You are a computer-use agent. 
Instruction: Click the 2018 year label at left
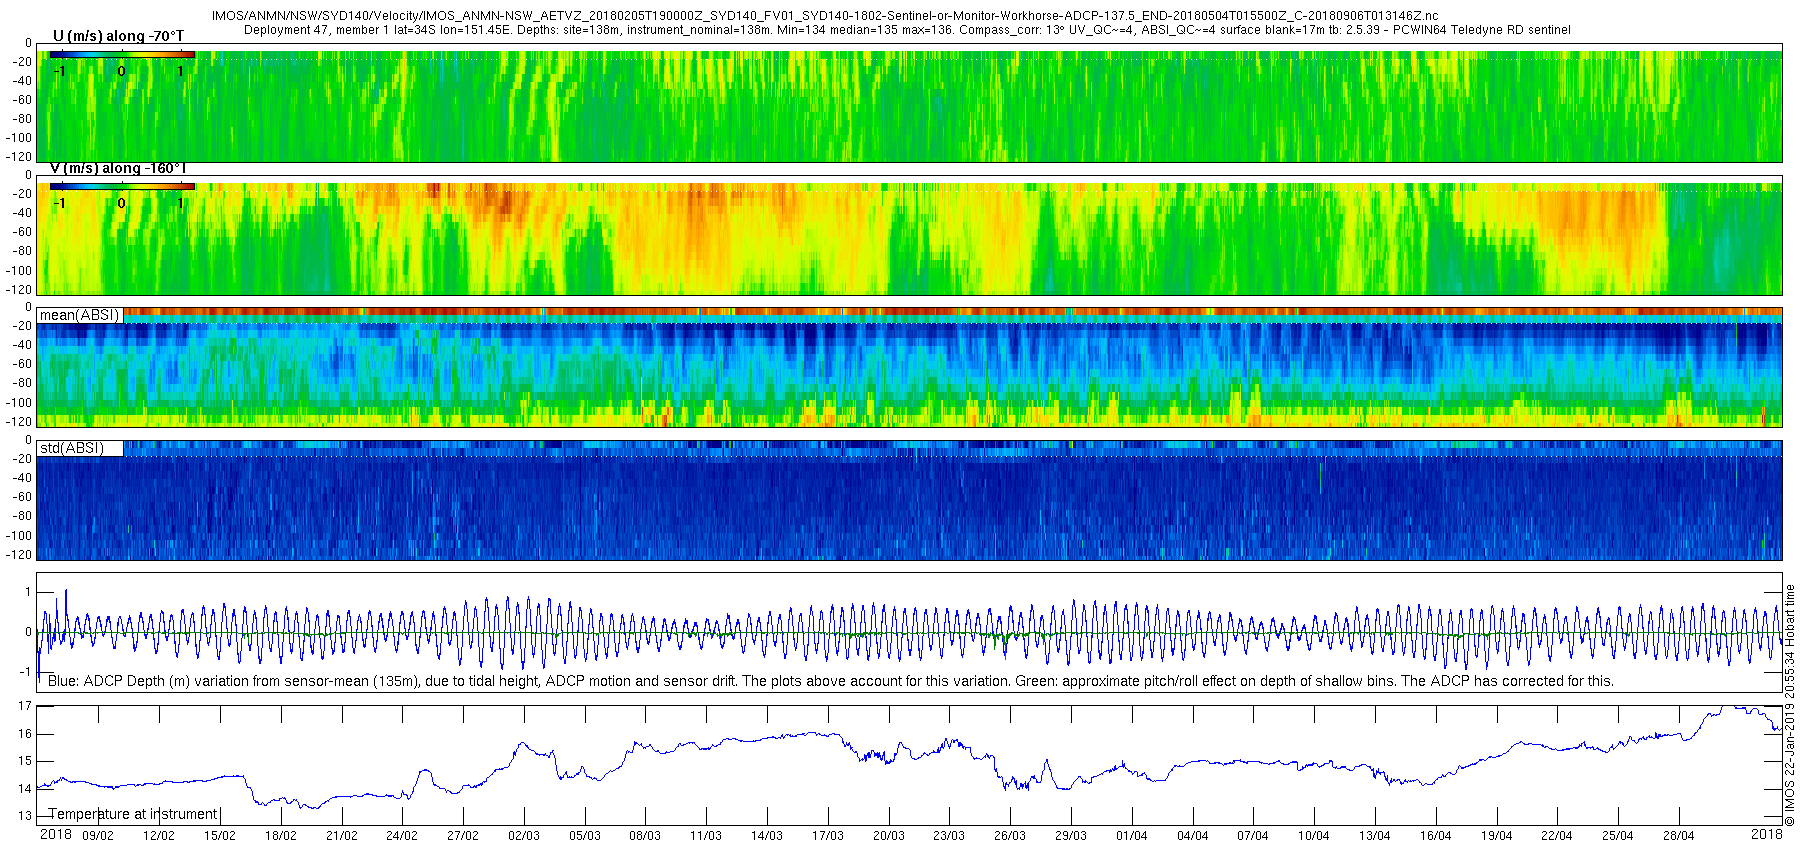pyautogui.click(x=56, y=834)
